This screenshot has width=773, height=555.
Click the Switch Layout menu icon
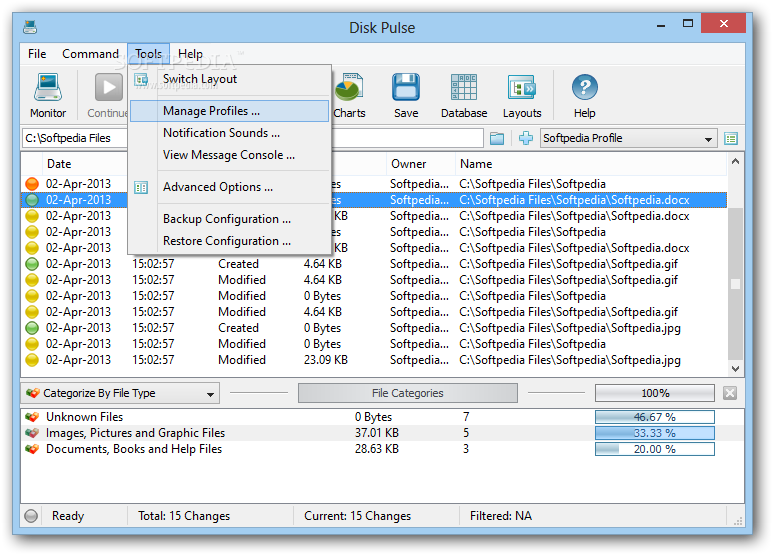coord(141,79)
